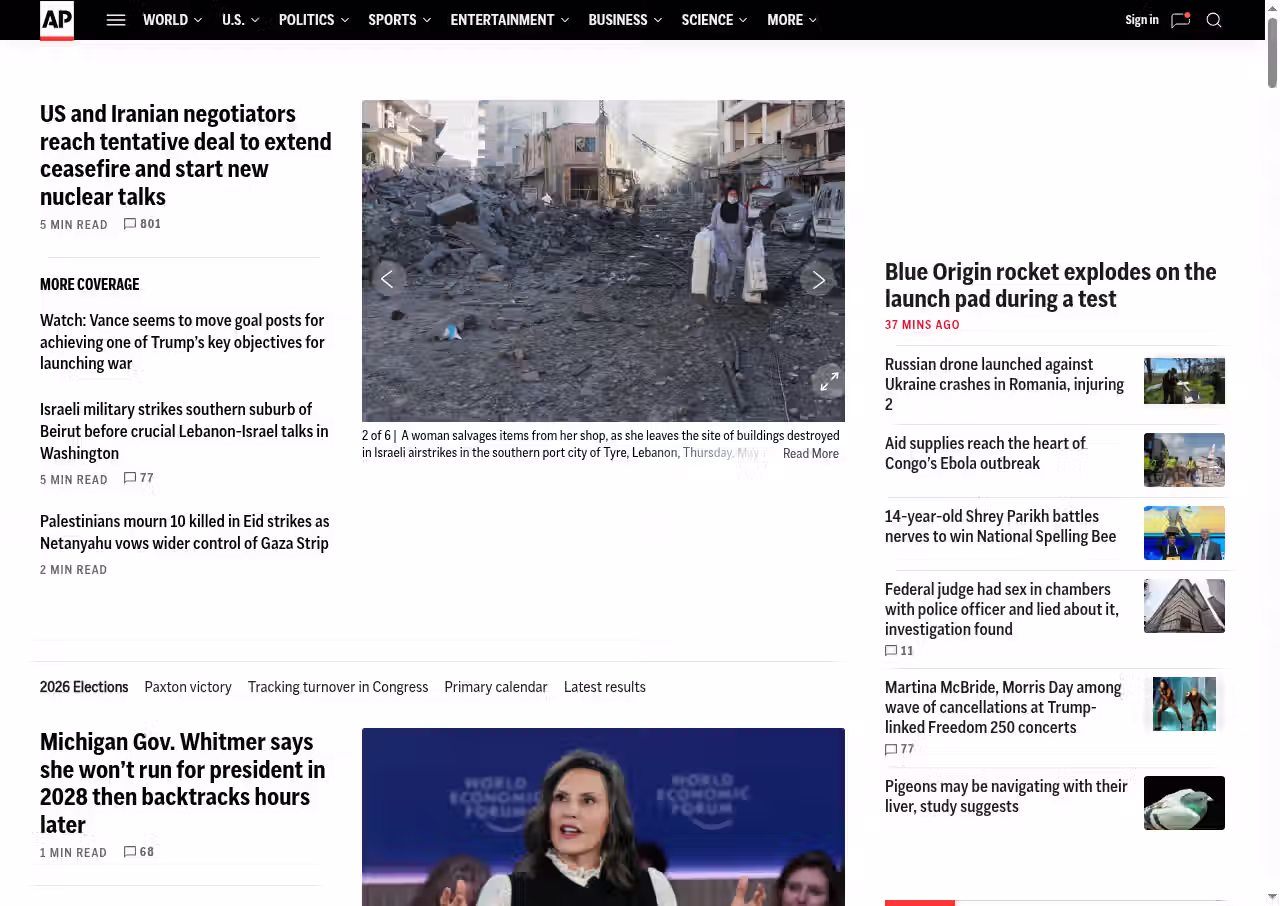Expand the photo to fullscreen
The image size is (1280, 906).
[x=829, y=381]
